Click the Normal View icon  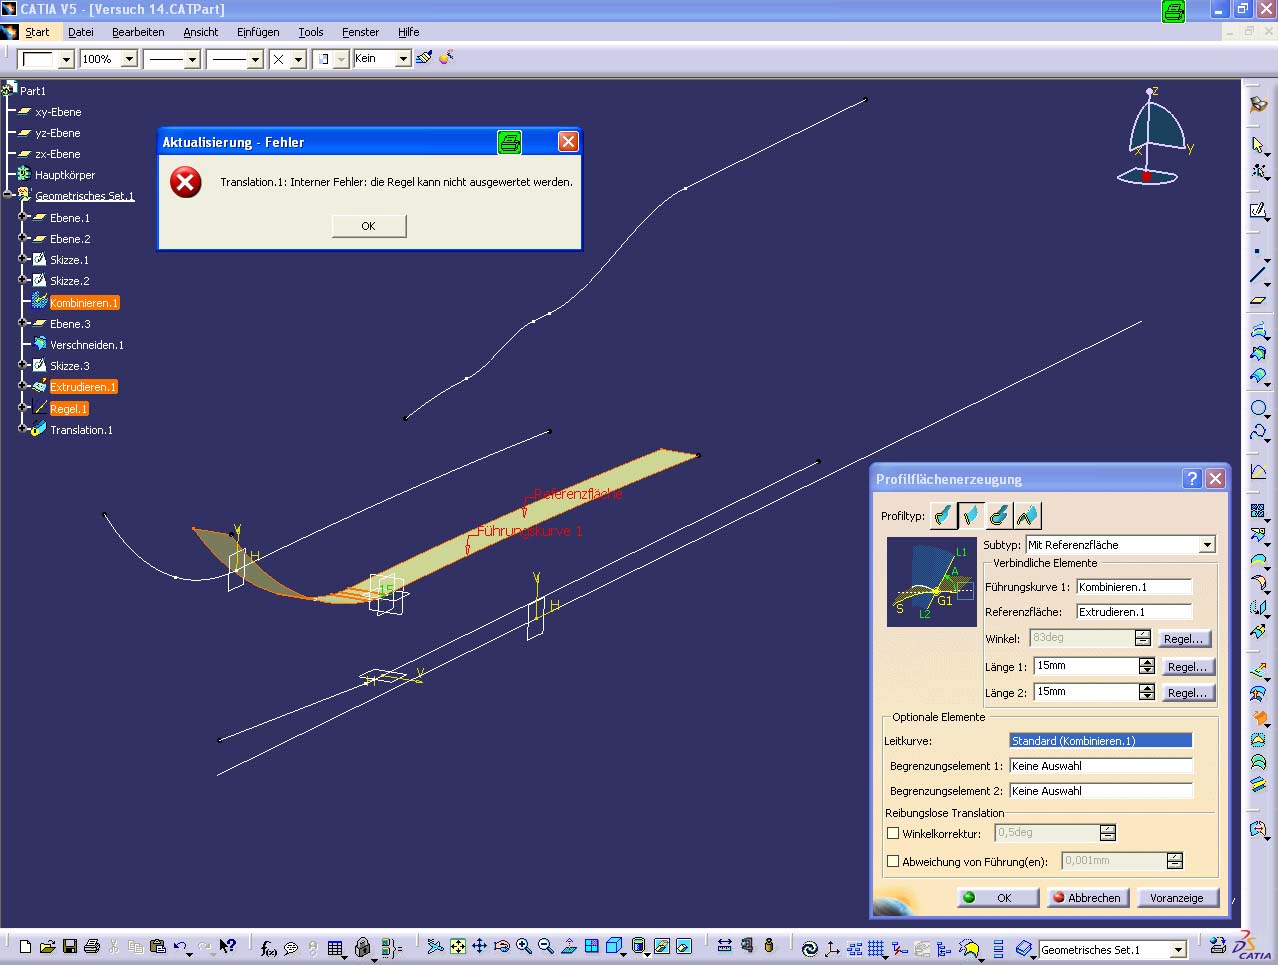tap(568, 946)
